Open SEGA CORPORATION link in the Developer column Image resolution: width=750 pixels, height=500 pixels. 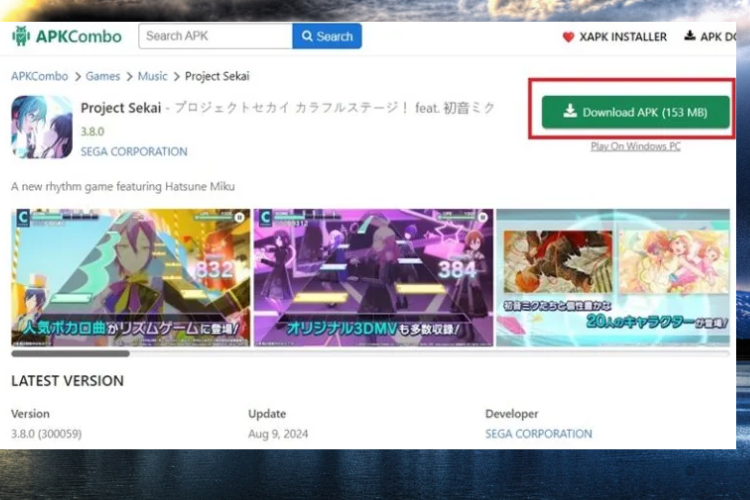point(539,434)
